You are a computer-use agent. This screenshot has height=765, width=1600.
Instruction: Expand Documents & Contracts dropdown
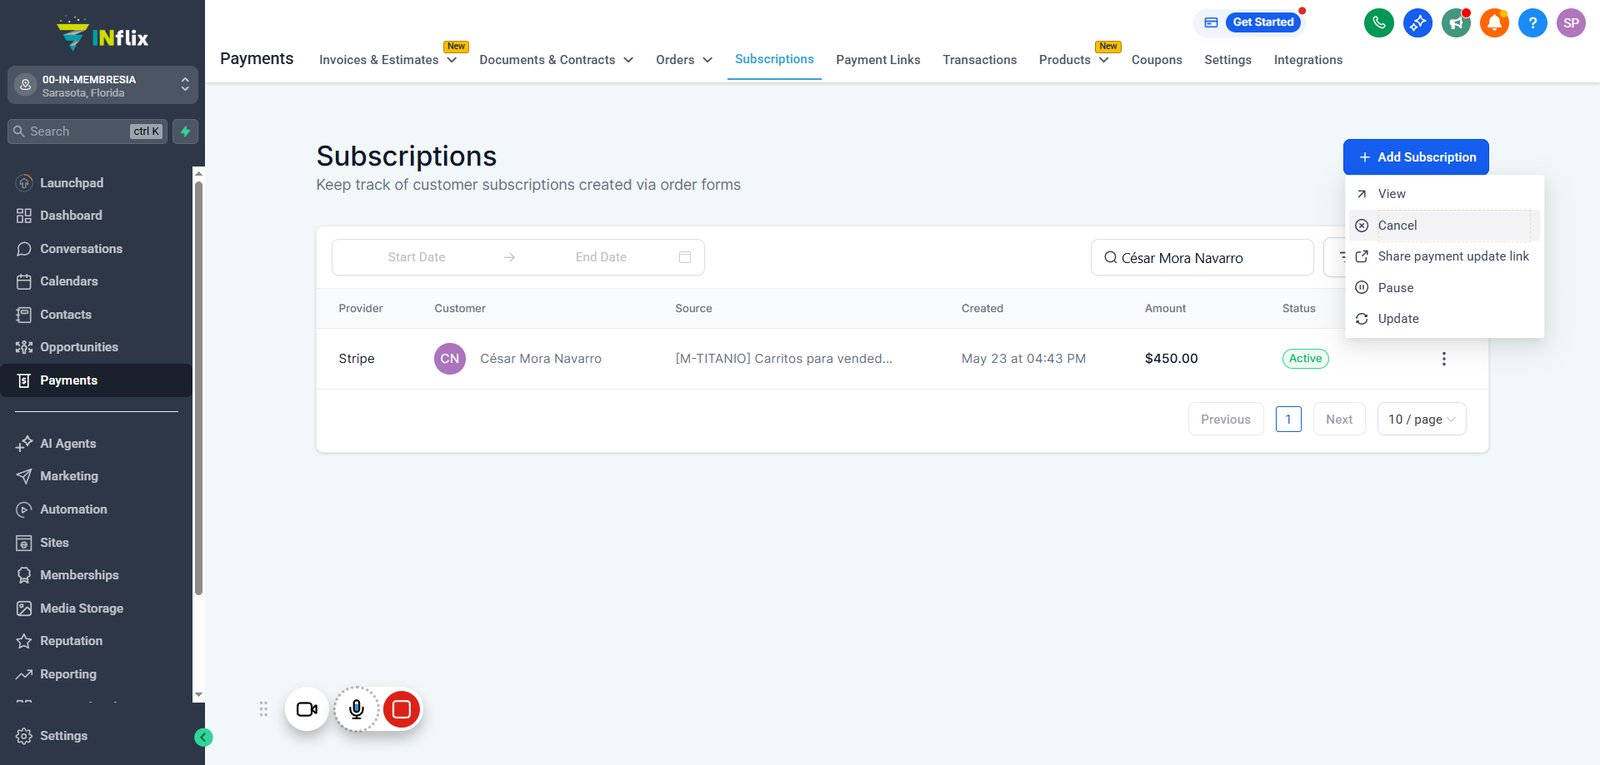click(x=556, y=60)
